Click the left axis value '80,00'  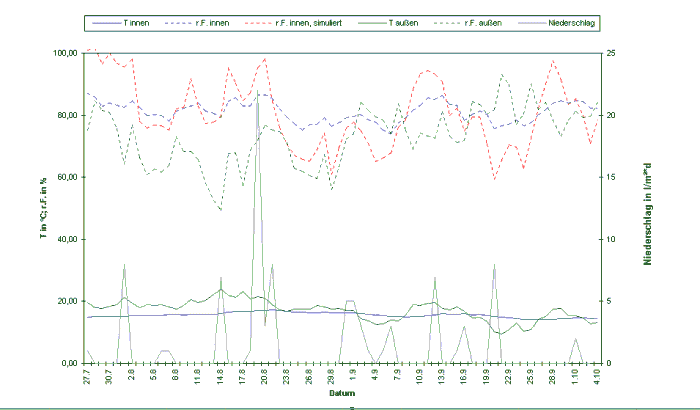click(67, 115)
